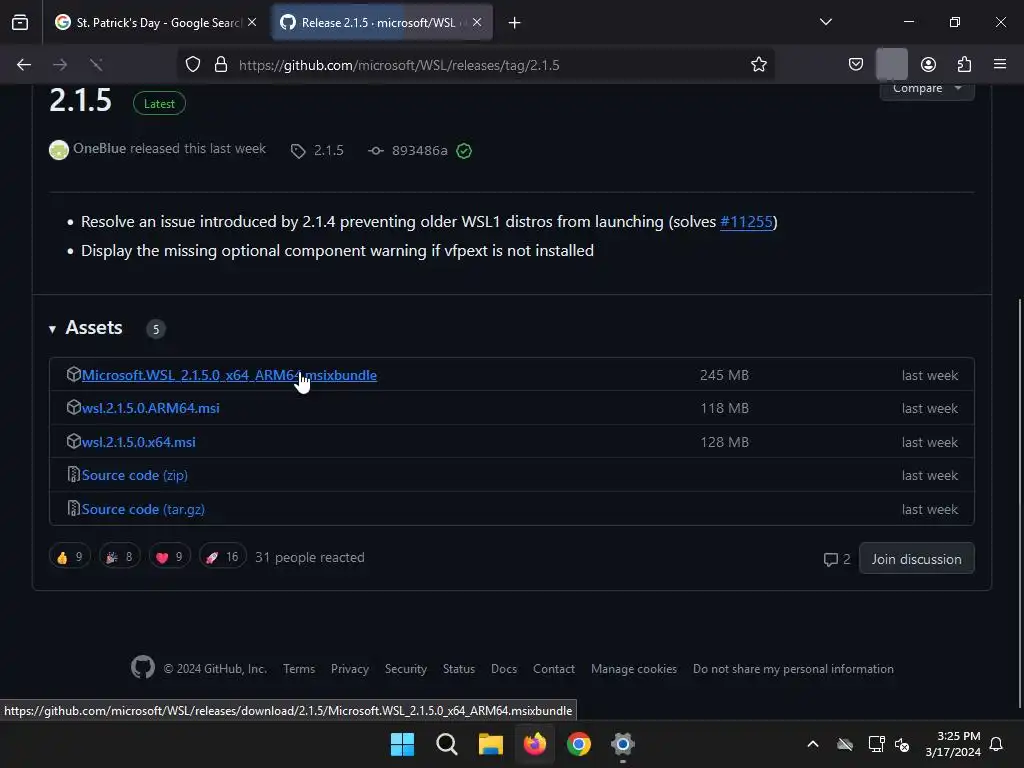Click OneBlue's avatar image
Image resolution: width=1024 pixels, height=768 pixels.
[59, 150]
